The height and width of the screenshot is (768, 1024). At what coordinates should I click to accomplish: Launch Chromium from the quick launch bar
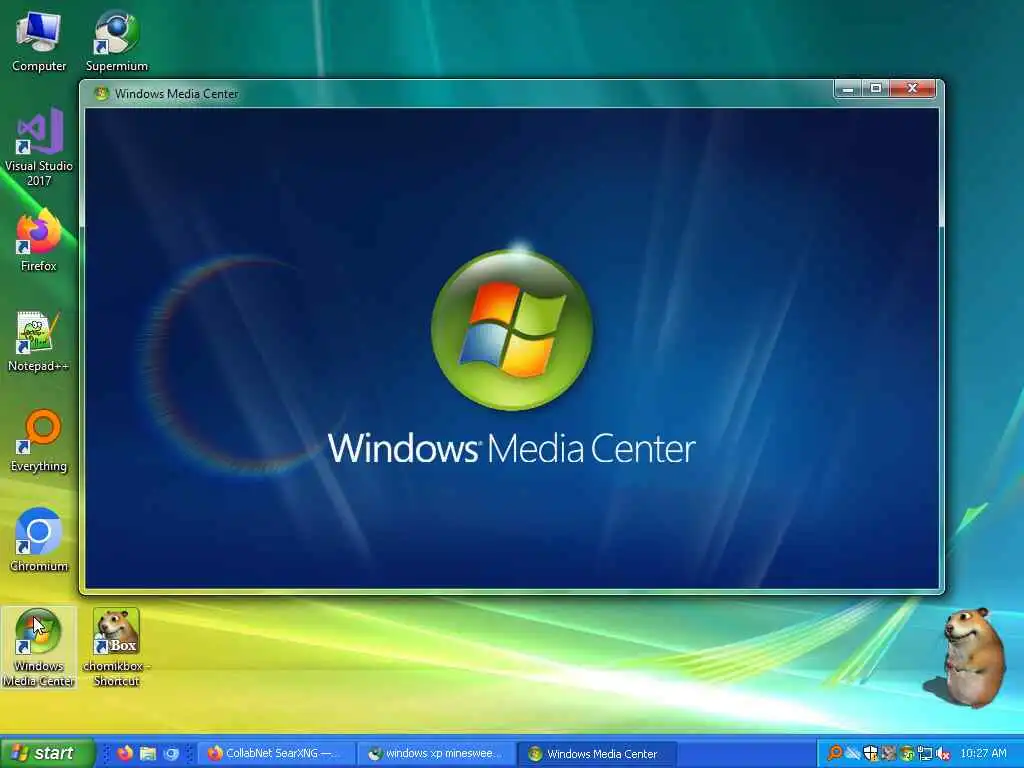click(x=171, y=753)
